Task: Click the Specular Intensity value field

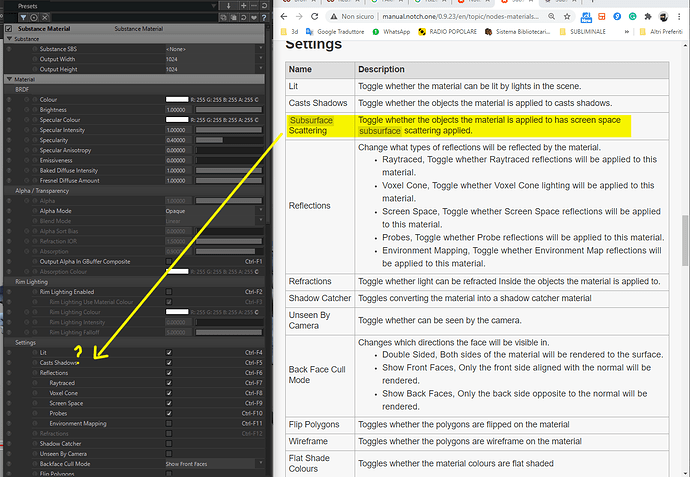Action: tap(178, 130)
